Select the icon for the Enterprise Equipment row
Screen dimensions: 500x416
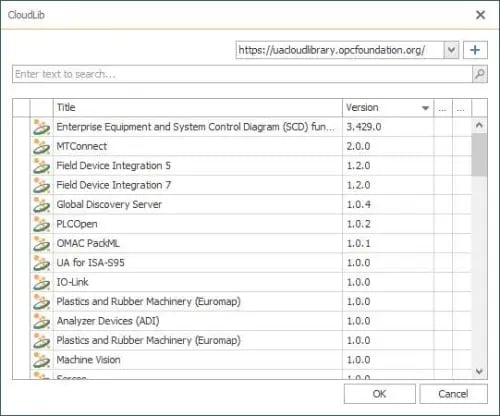coord(41,127)
